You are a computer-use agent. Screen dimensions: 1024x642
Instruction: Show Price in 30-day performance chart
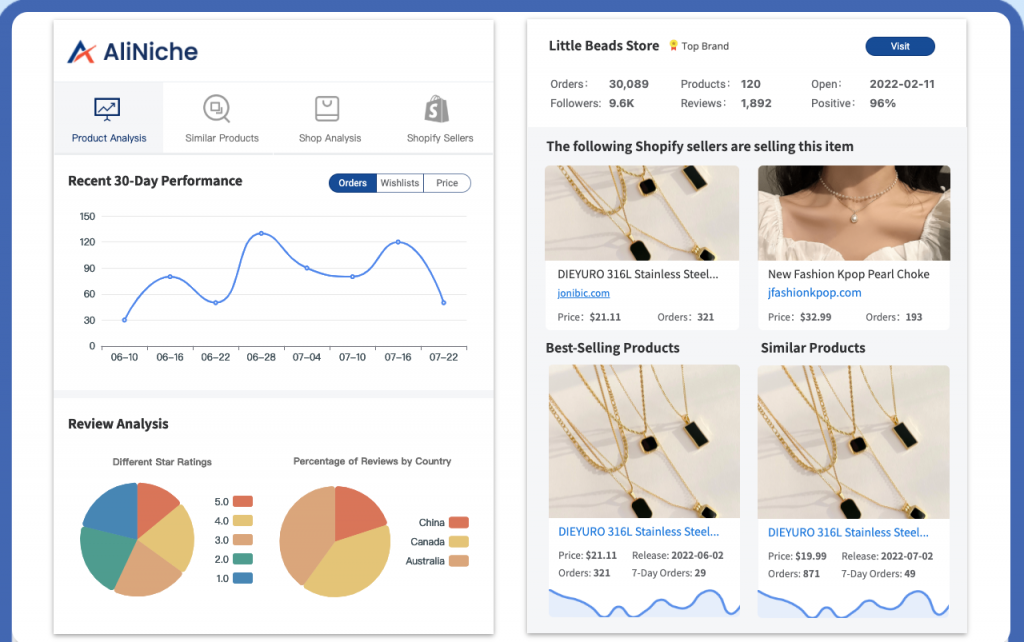tap(447, 183)
